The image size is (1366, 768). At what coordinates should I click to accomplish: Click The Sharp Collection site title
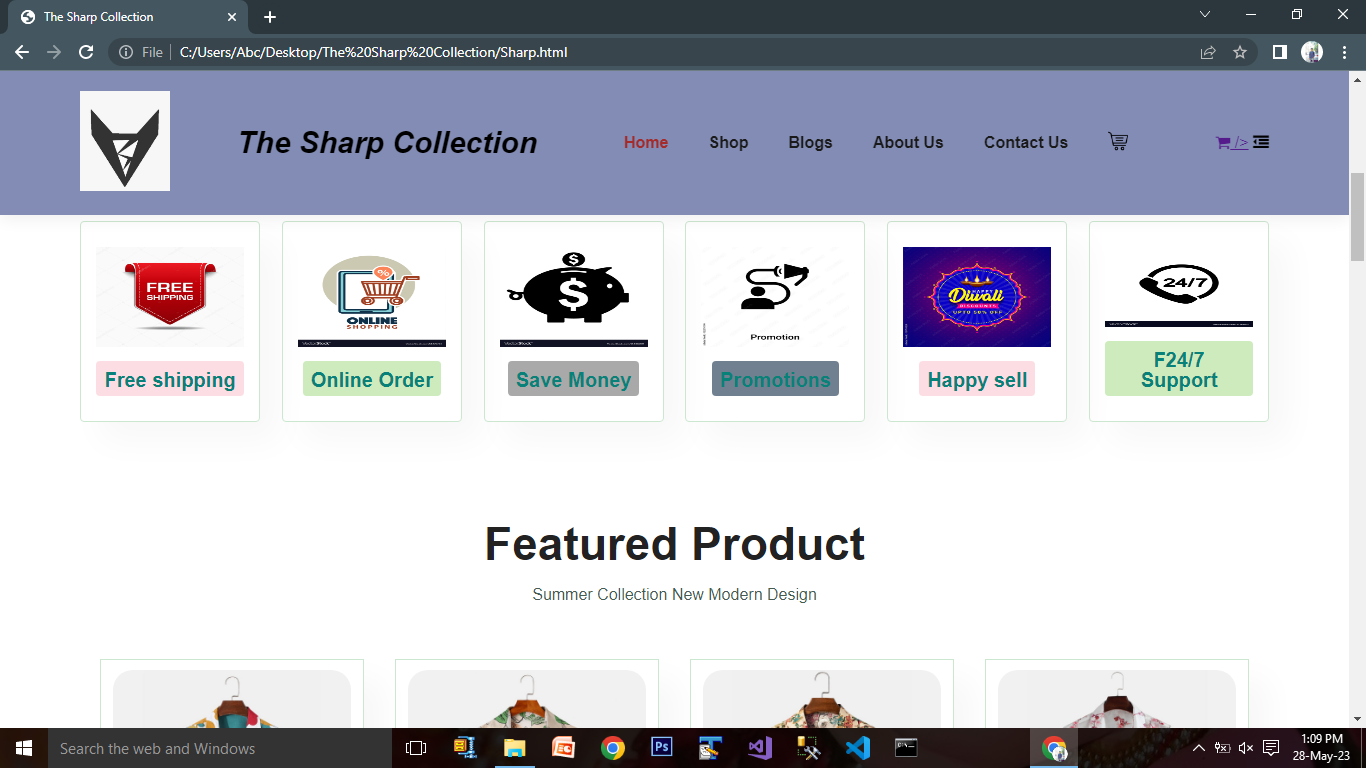point(388,142)
